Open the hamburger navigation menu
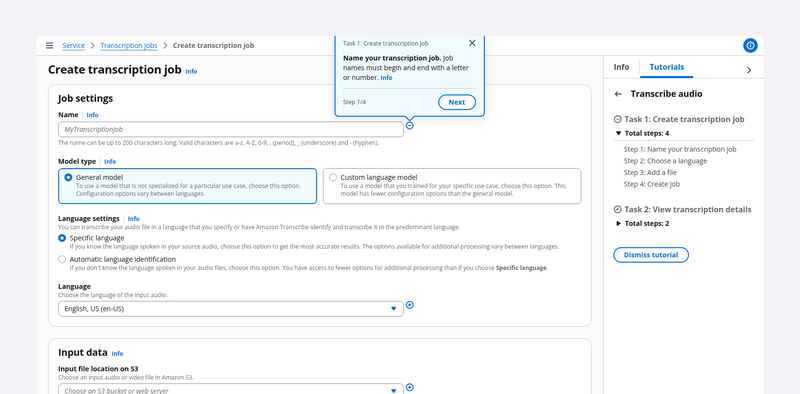800x394 pixels. 49,45
